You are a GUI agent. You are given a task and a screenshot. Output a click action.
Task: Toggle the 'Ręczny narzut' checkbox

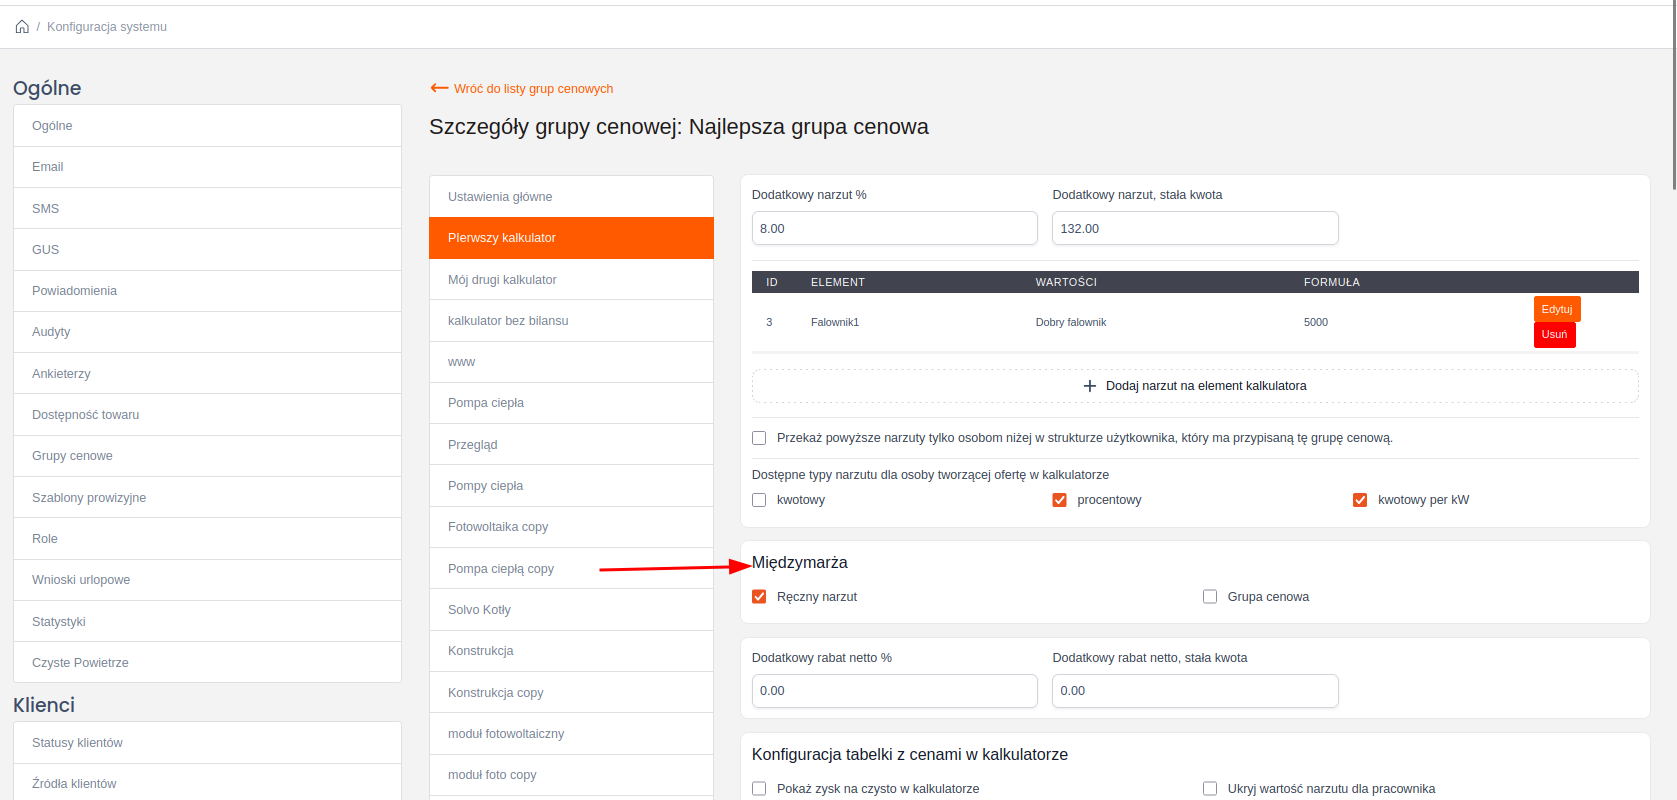[759, 597]
